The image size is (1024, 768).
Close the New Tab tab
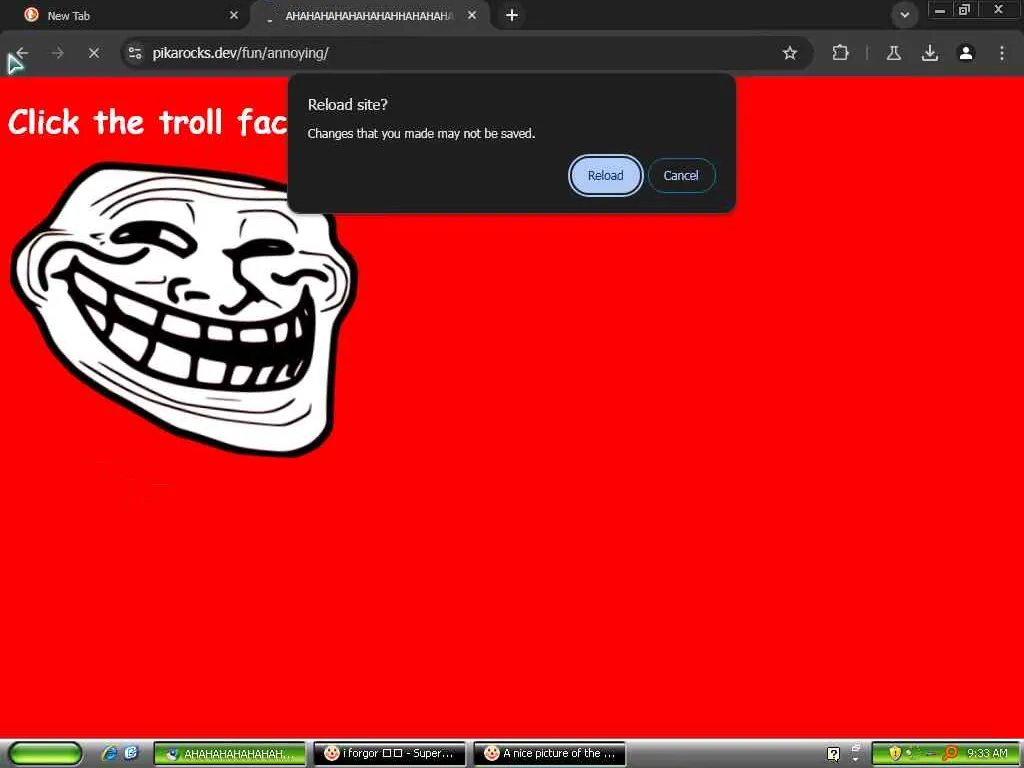pyautogui.click(x=234, y=15)
